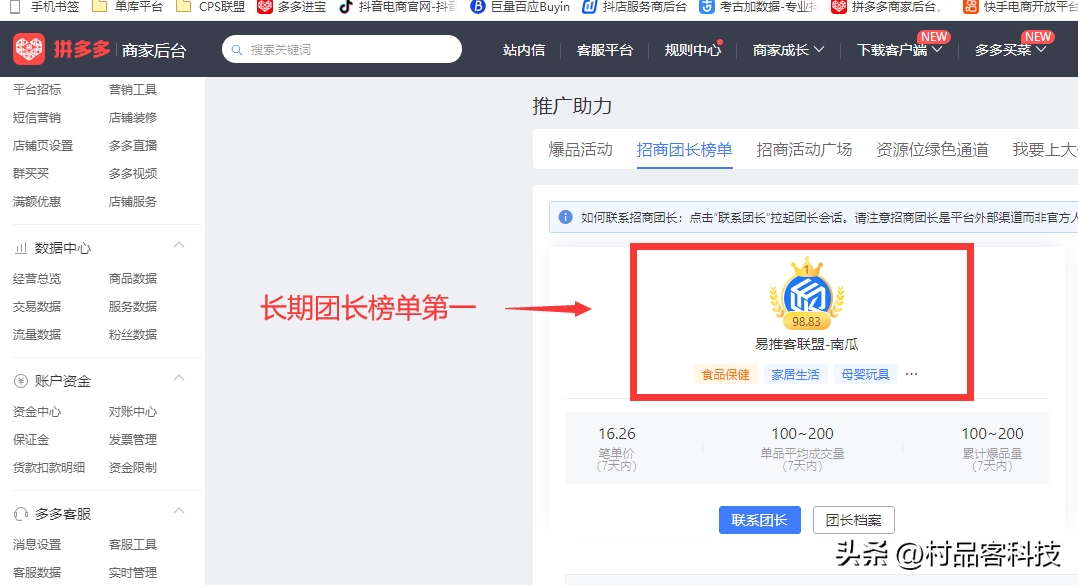The height and width of the screenshot is (585, 1078).
Task: Click the 快手电商开放平台 bookmark icon
Action: (971, 8)
